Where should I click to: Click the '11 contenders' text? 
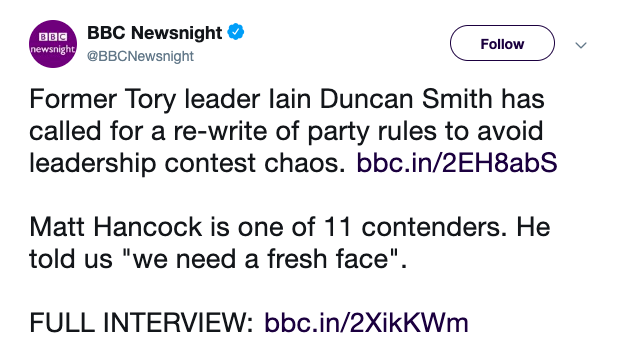(x=415, y=226)
